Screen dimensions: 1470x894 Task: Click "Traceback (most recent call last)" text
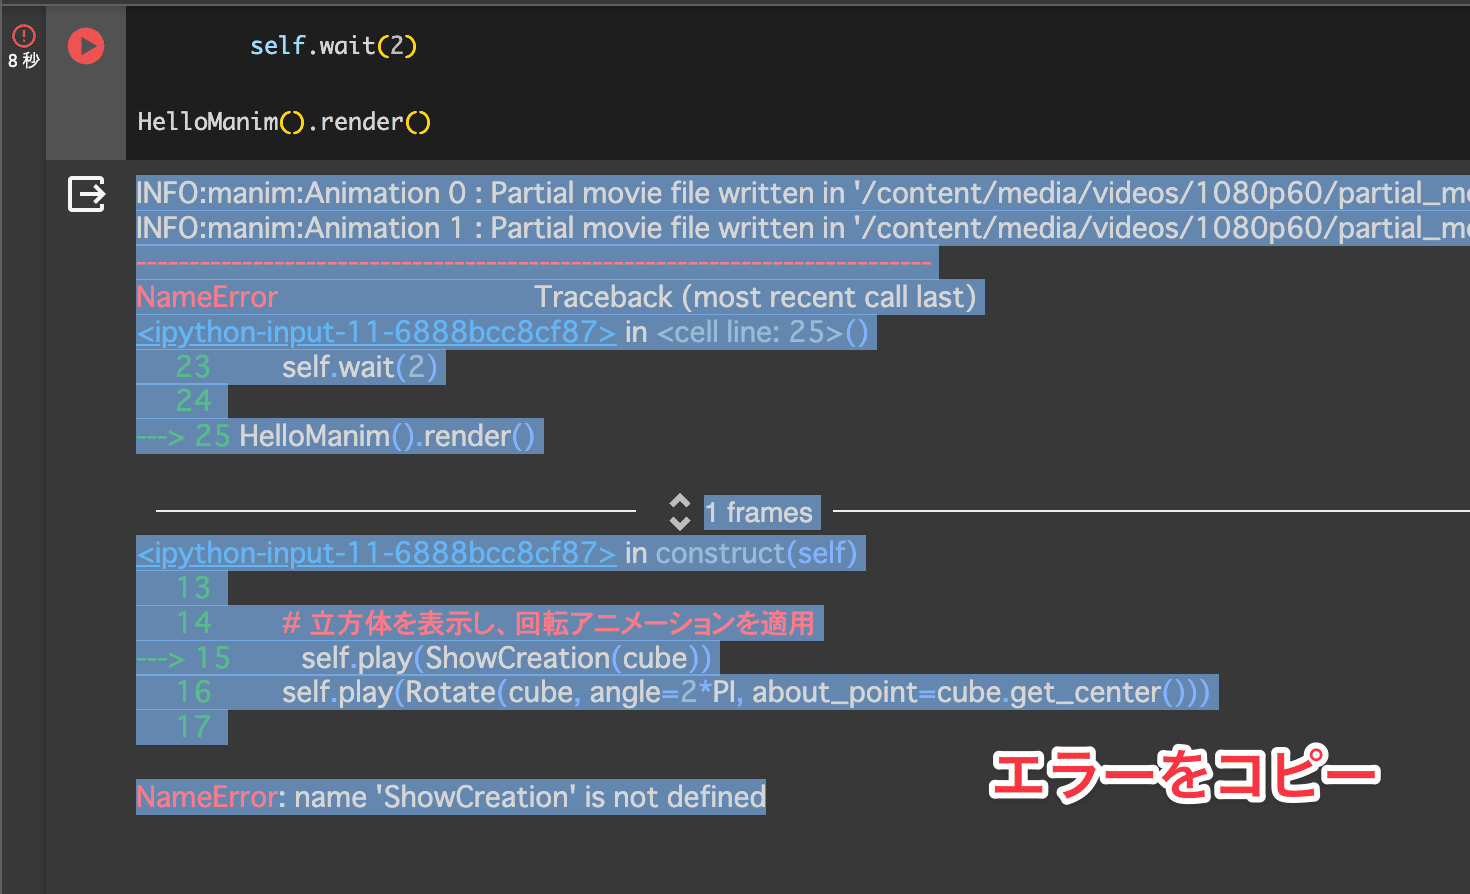754,297
